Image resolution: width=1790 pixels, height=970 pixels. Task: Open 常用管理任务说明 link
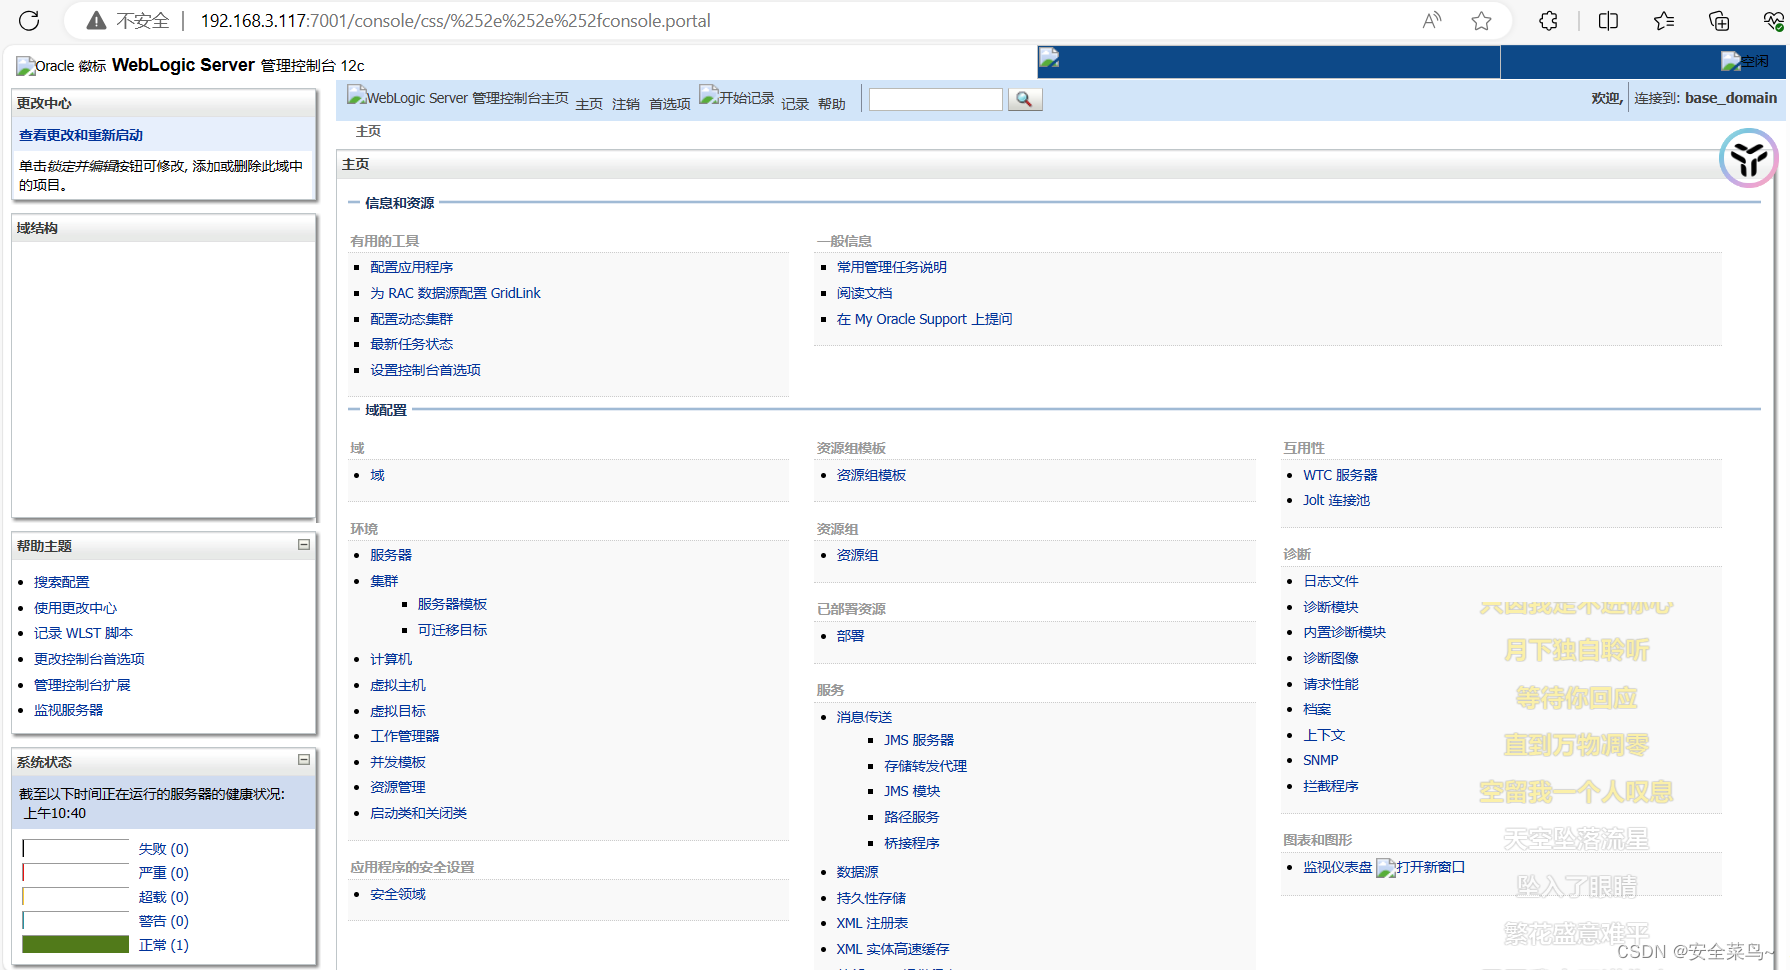(891, 267)
